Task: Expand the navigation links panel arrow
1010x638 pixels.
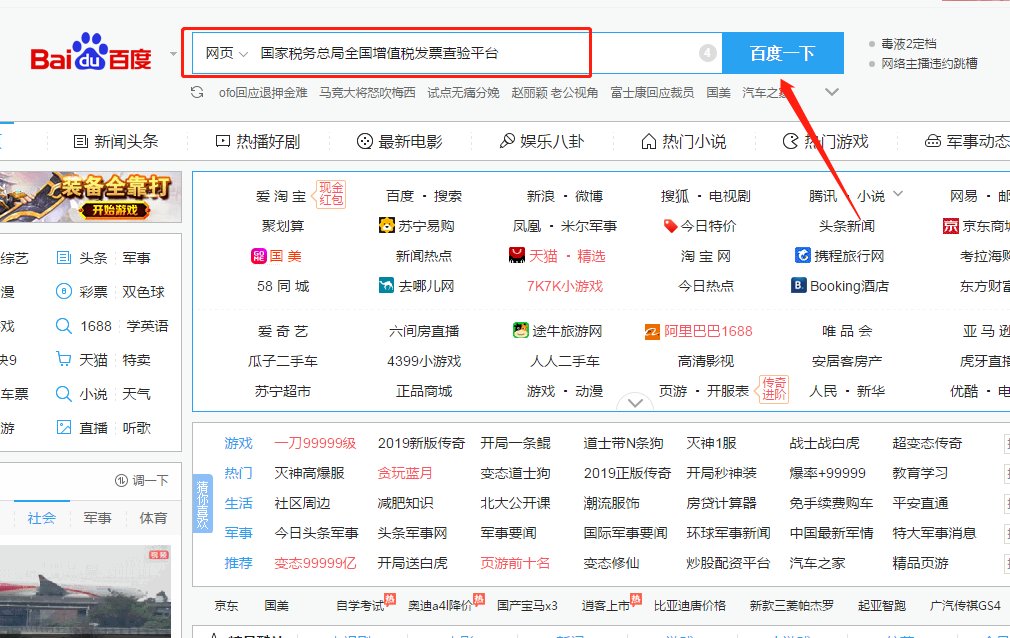Action: 635,402
